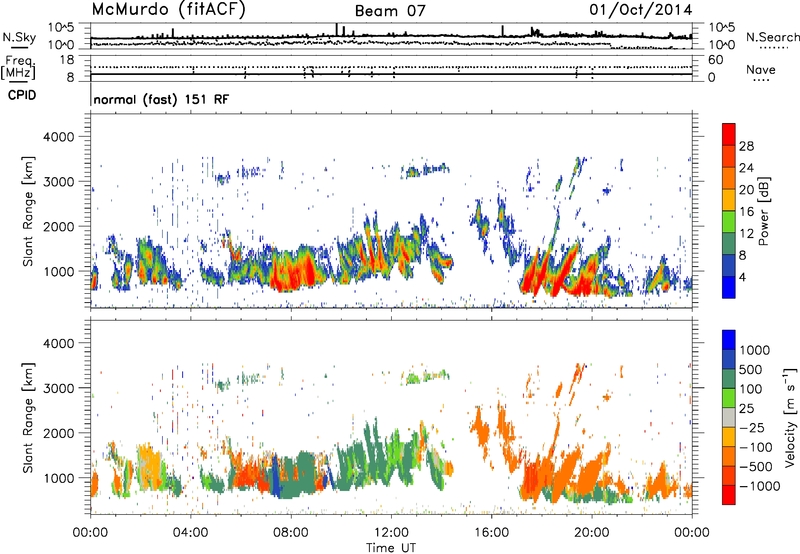Click the gray segment of the velocity colorbar
800x554 pixels.
(x=729, y=418)
